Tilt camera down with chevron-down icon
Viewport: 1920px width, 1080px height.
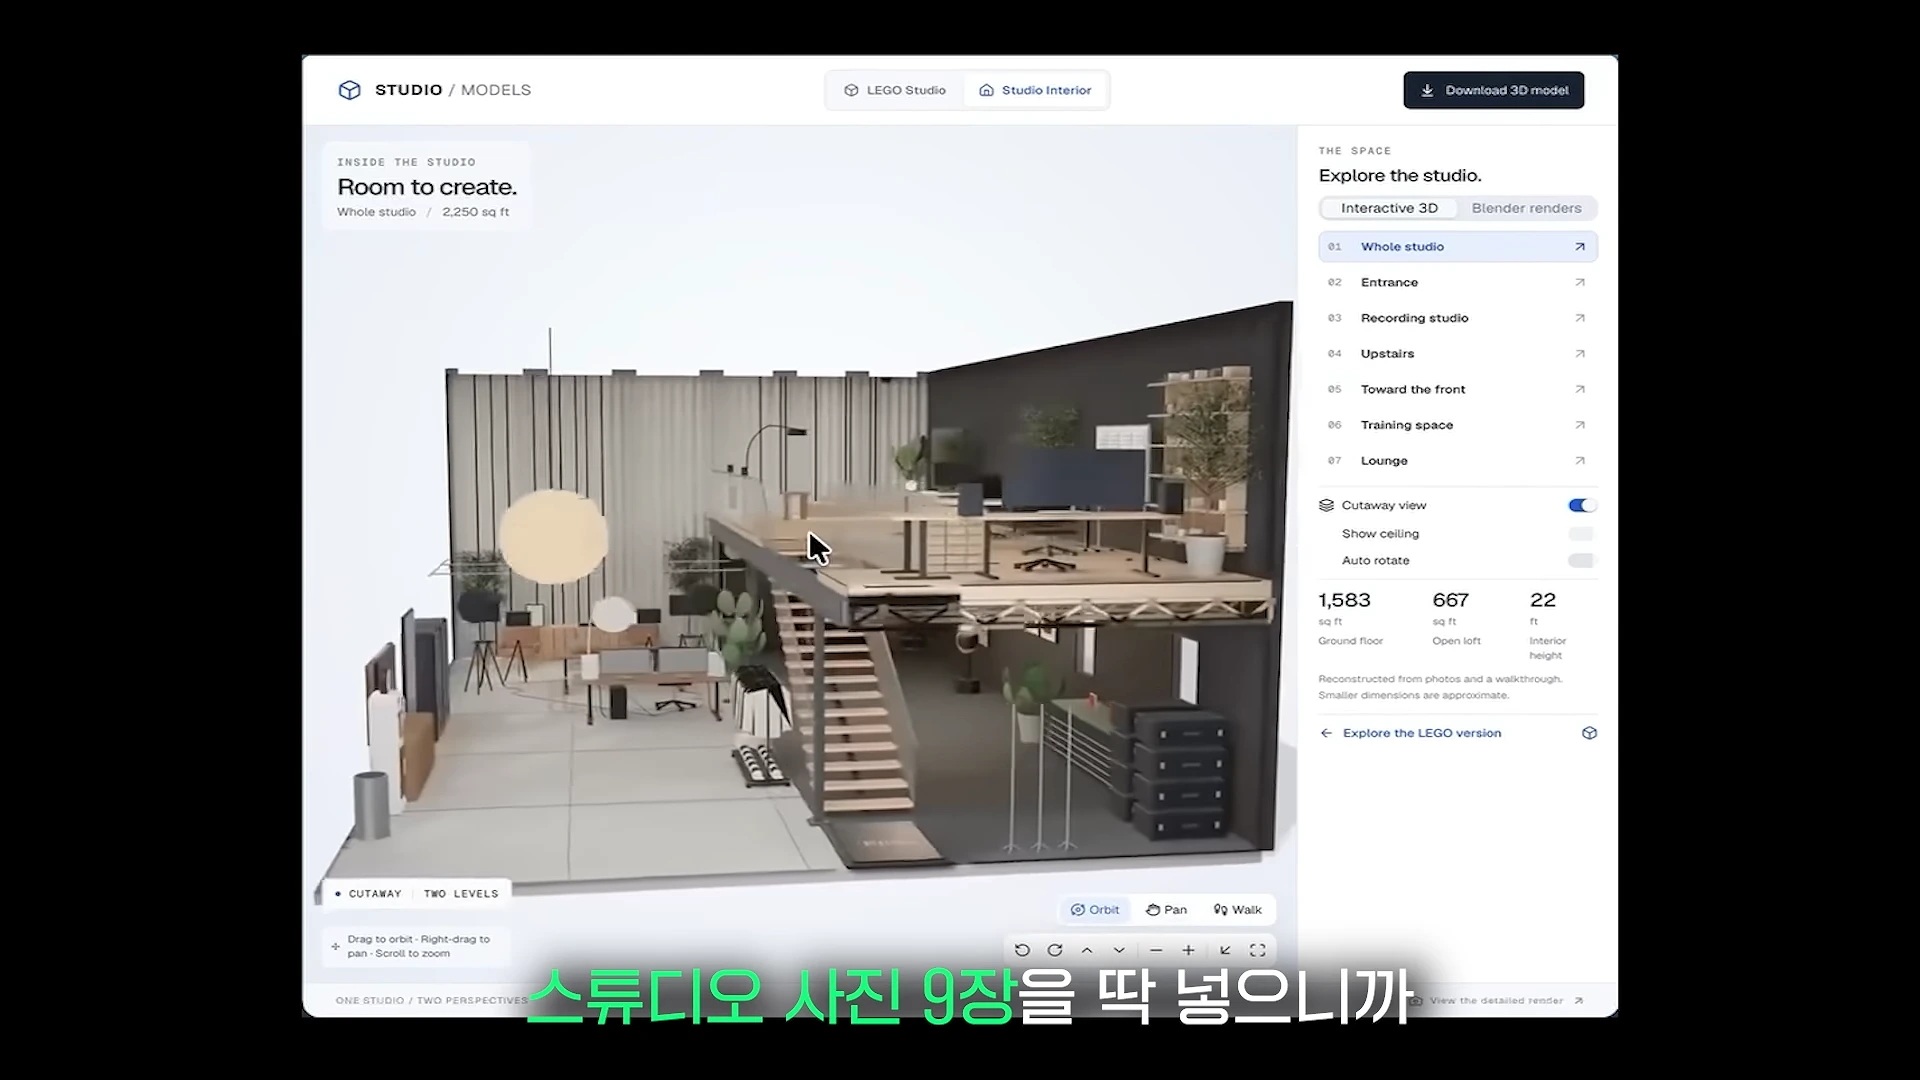[x=1119, y=950]
